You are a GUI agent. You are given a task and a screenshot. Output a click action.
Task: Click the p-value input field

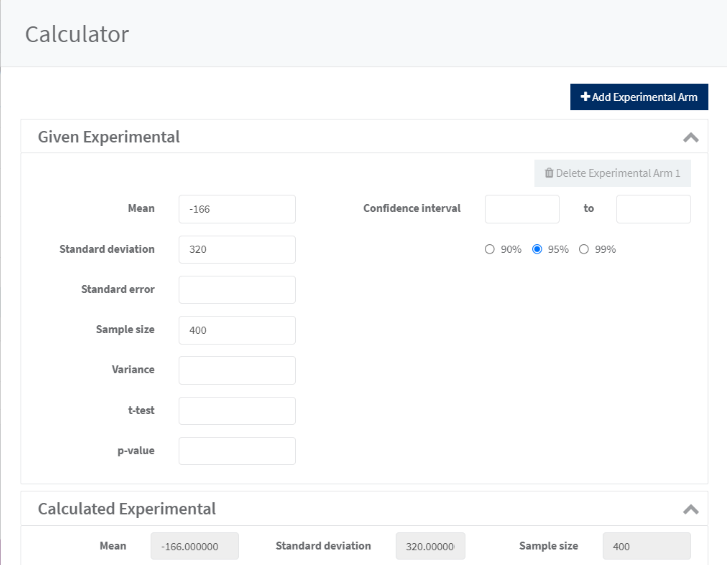pyautogui.click(x=237, y=451)
